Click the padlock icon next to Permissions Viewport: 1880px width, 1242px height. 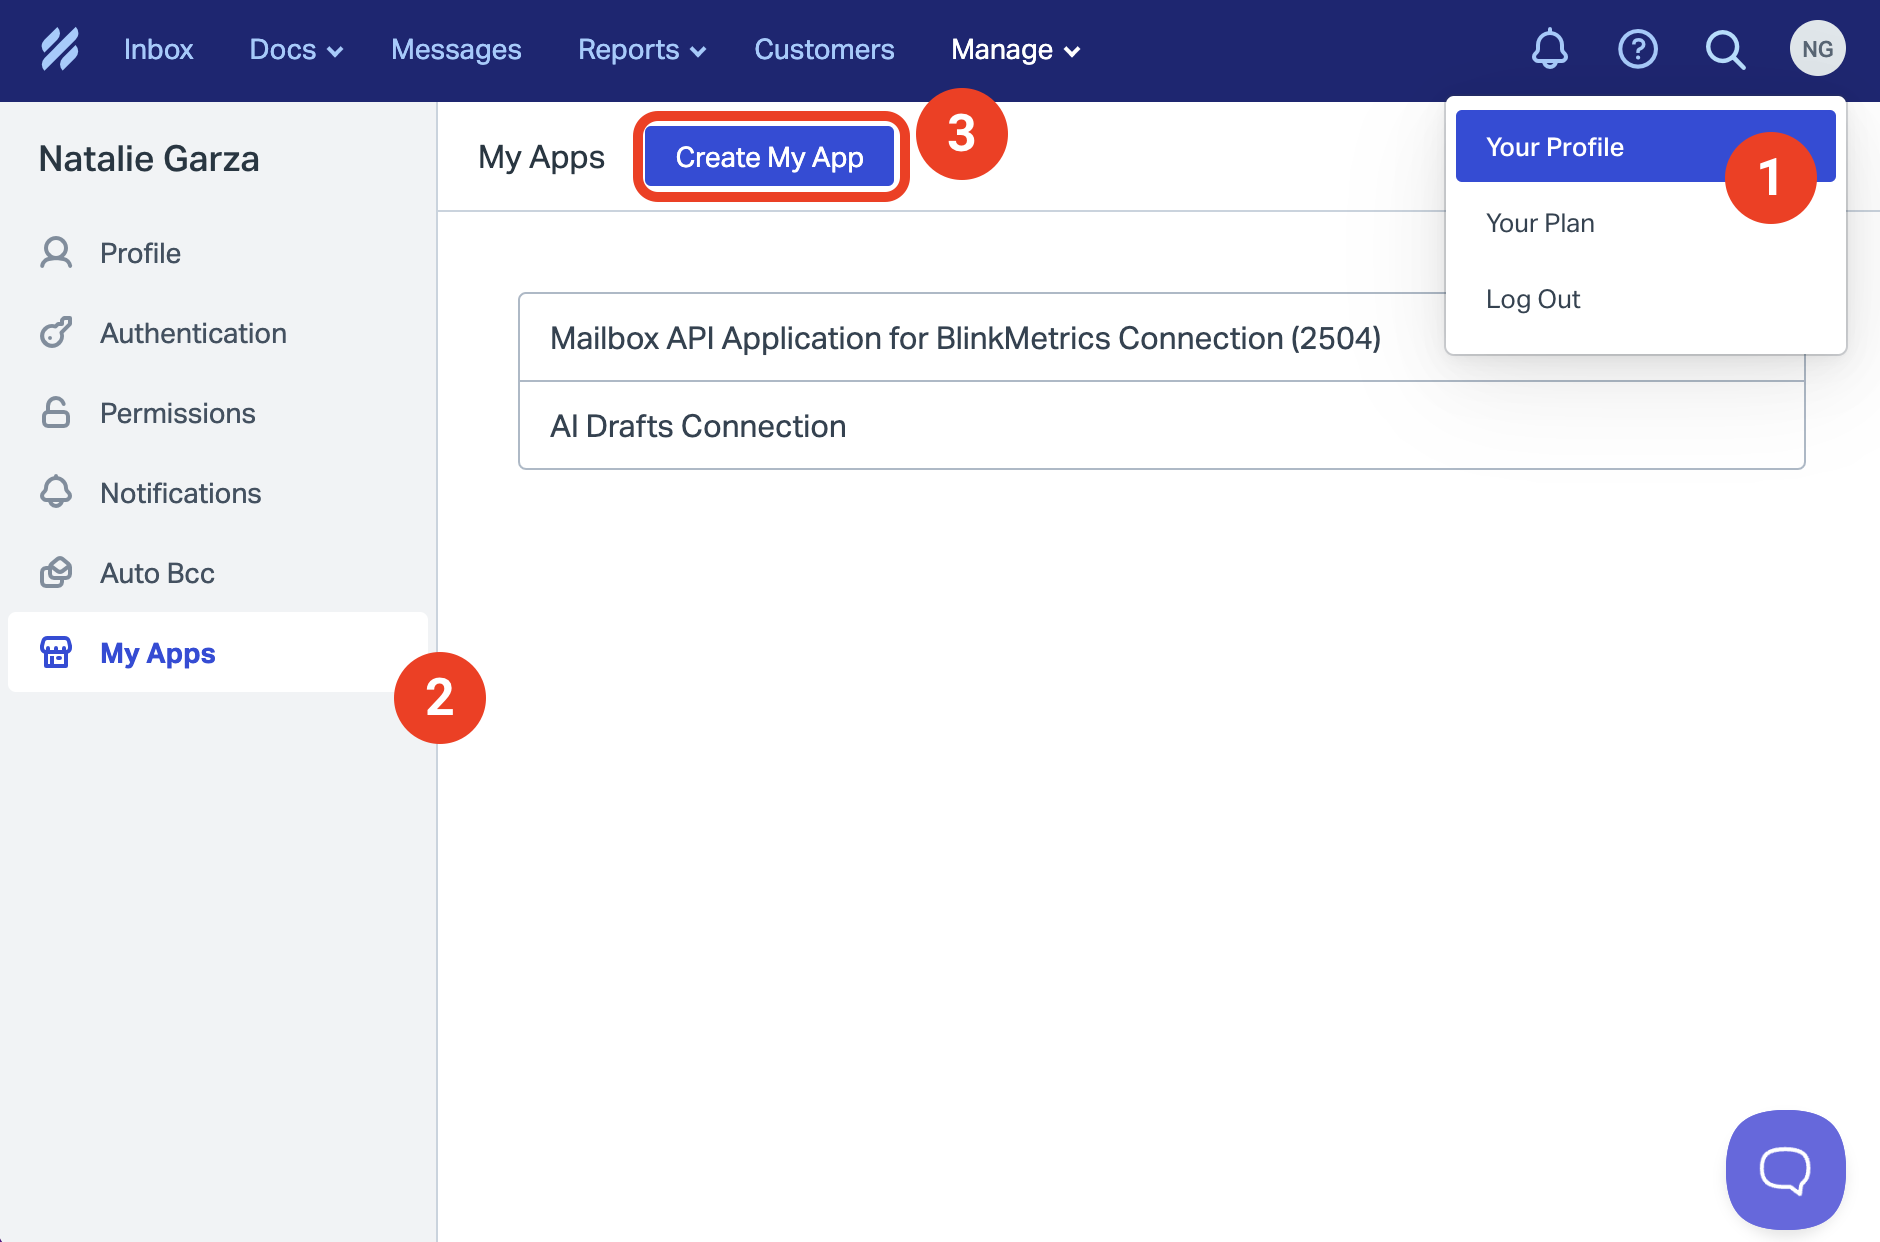coord(56,412)
